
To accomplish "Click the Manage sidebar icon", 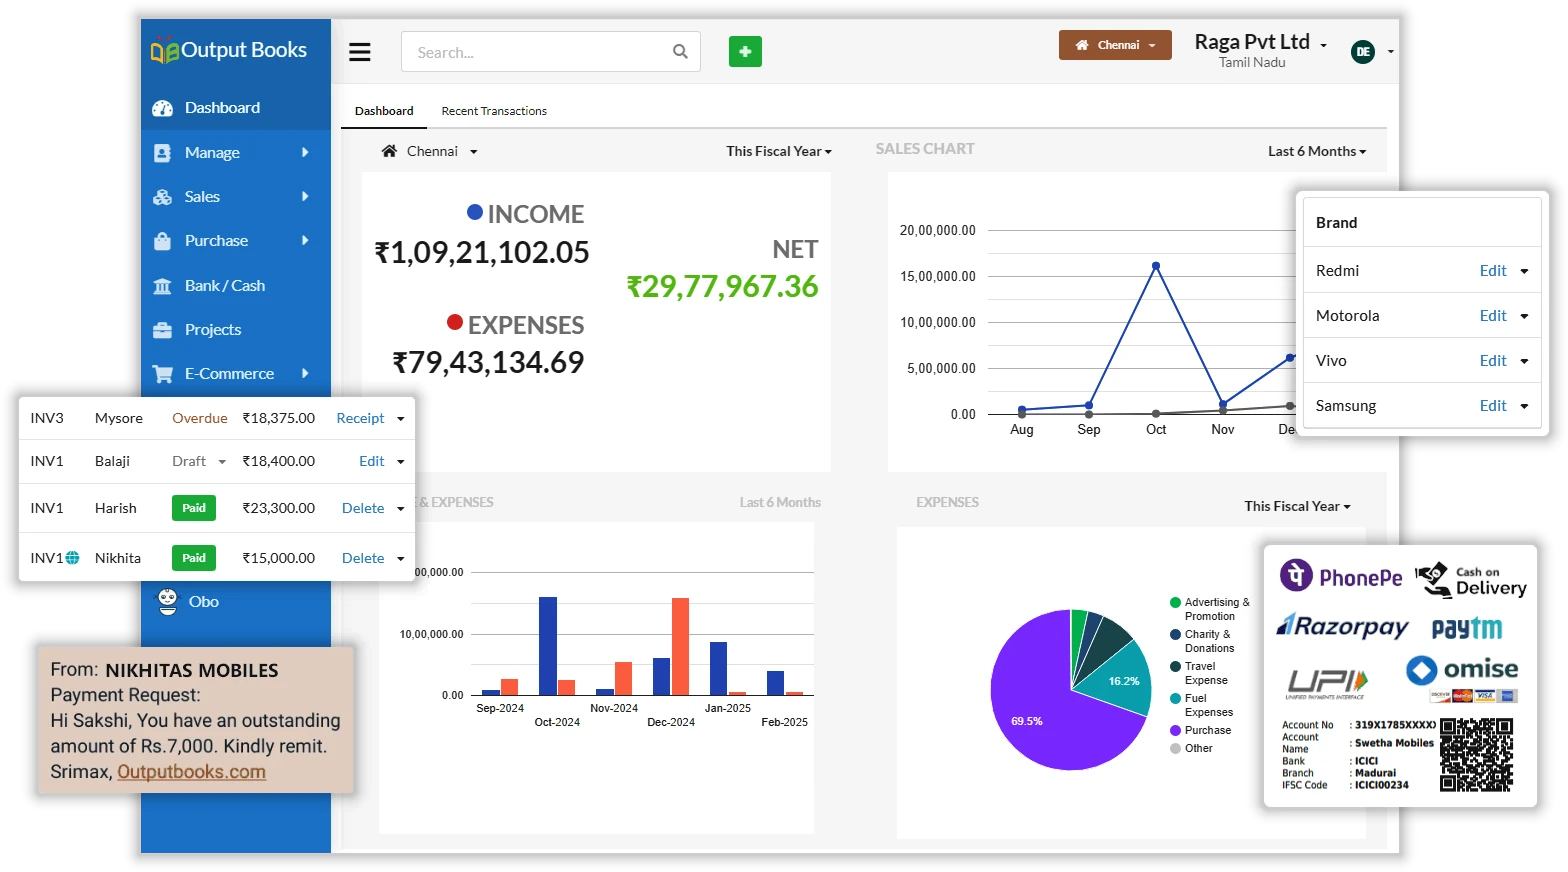I will click(x=162, y=153).
